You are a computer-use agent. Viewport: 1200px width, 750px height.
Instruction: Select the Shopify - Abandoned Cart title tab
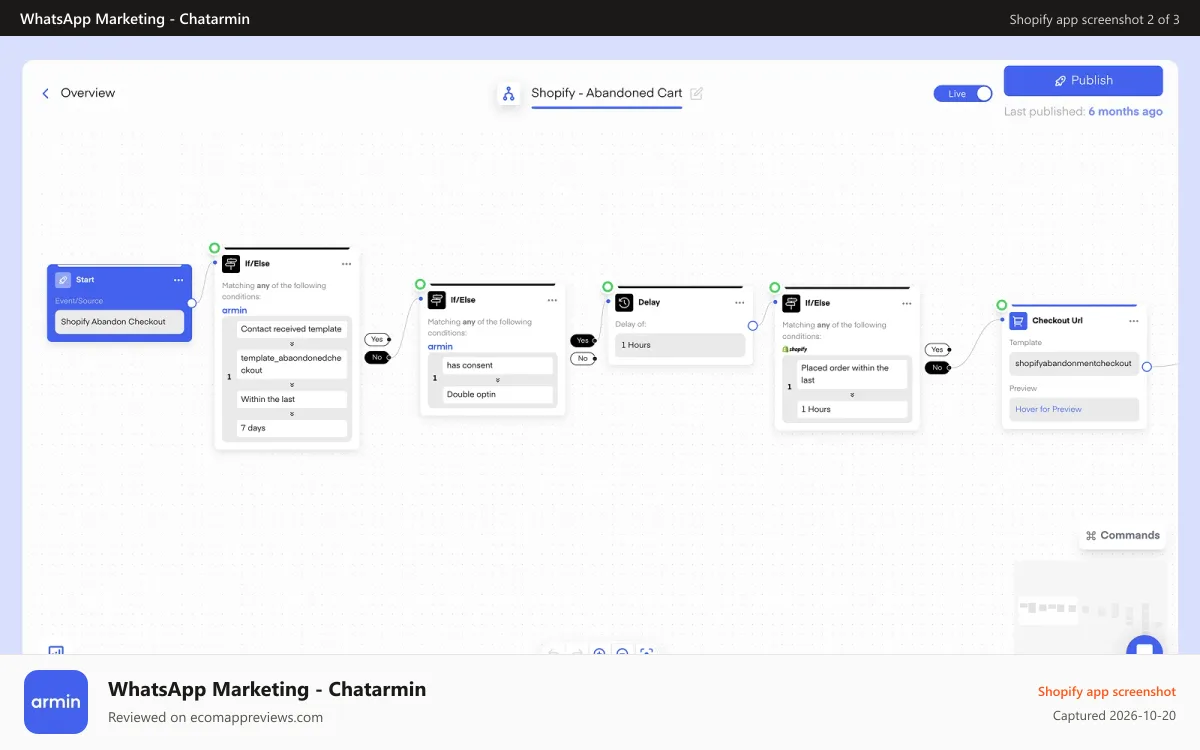(x=607, y=93)
